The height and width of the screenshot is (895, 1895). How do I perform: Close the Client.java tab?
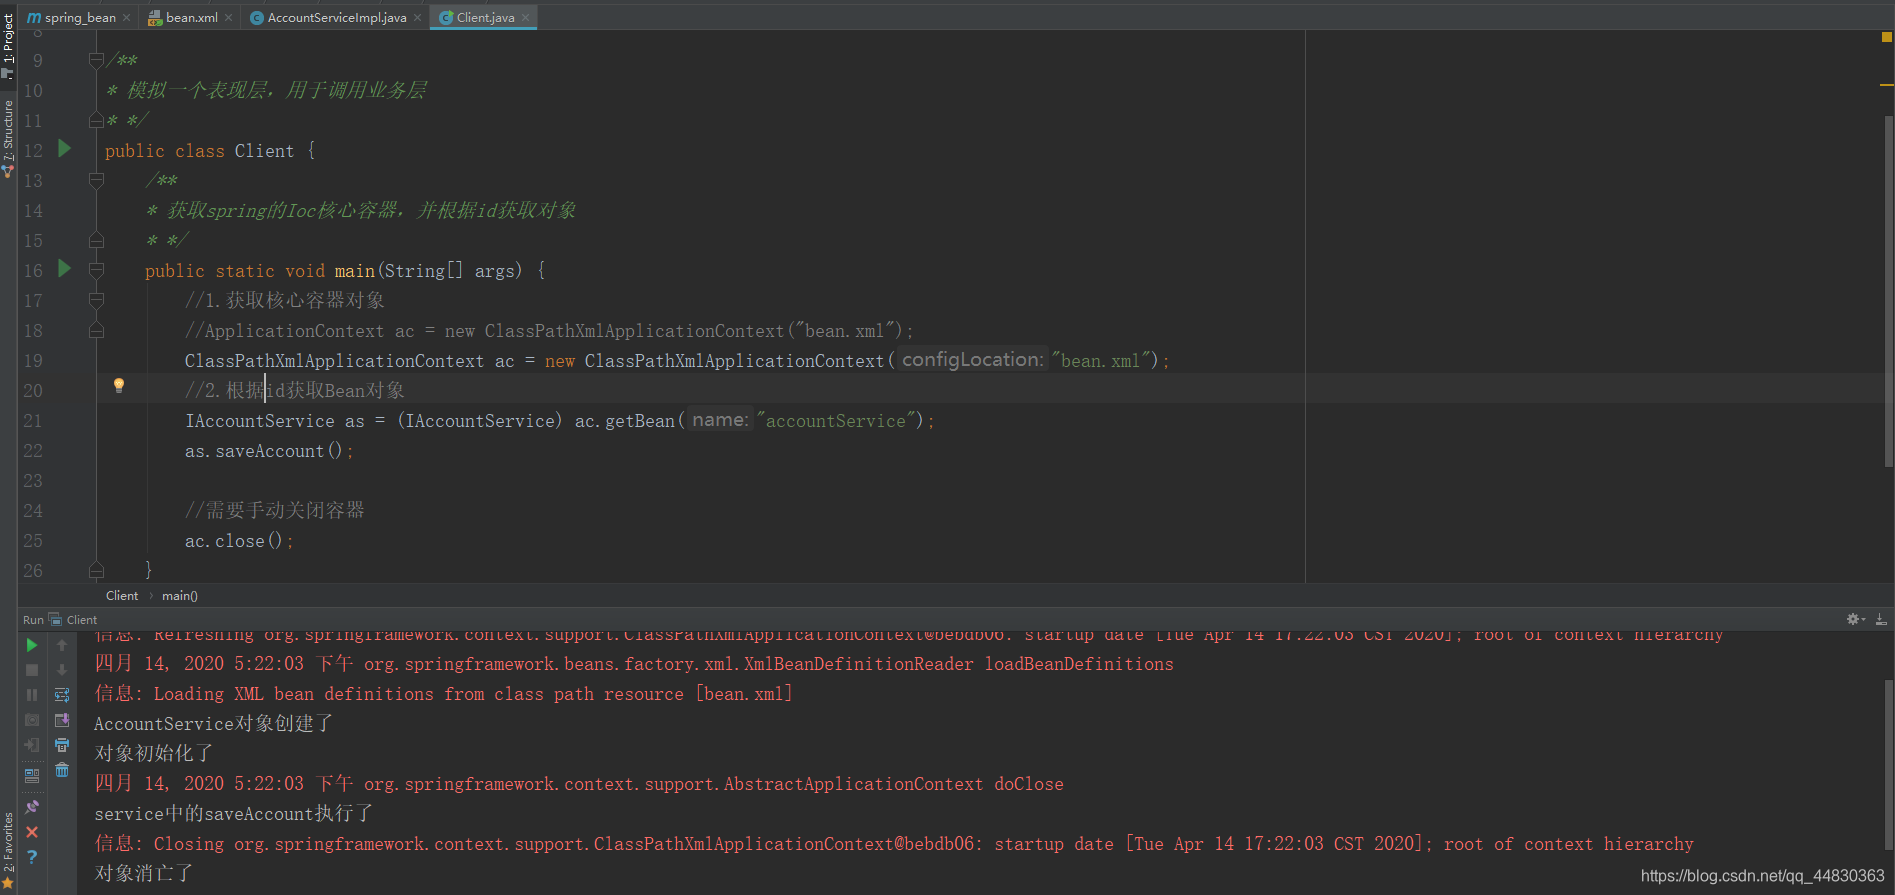525,18
